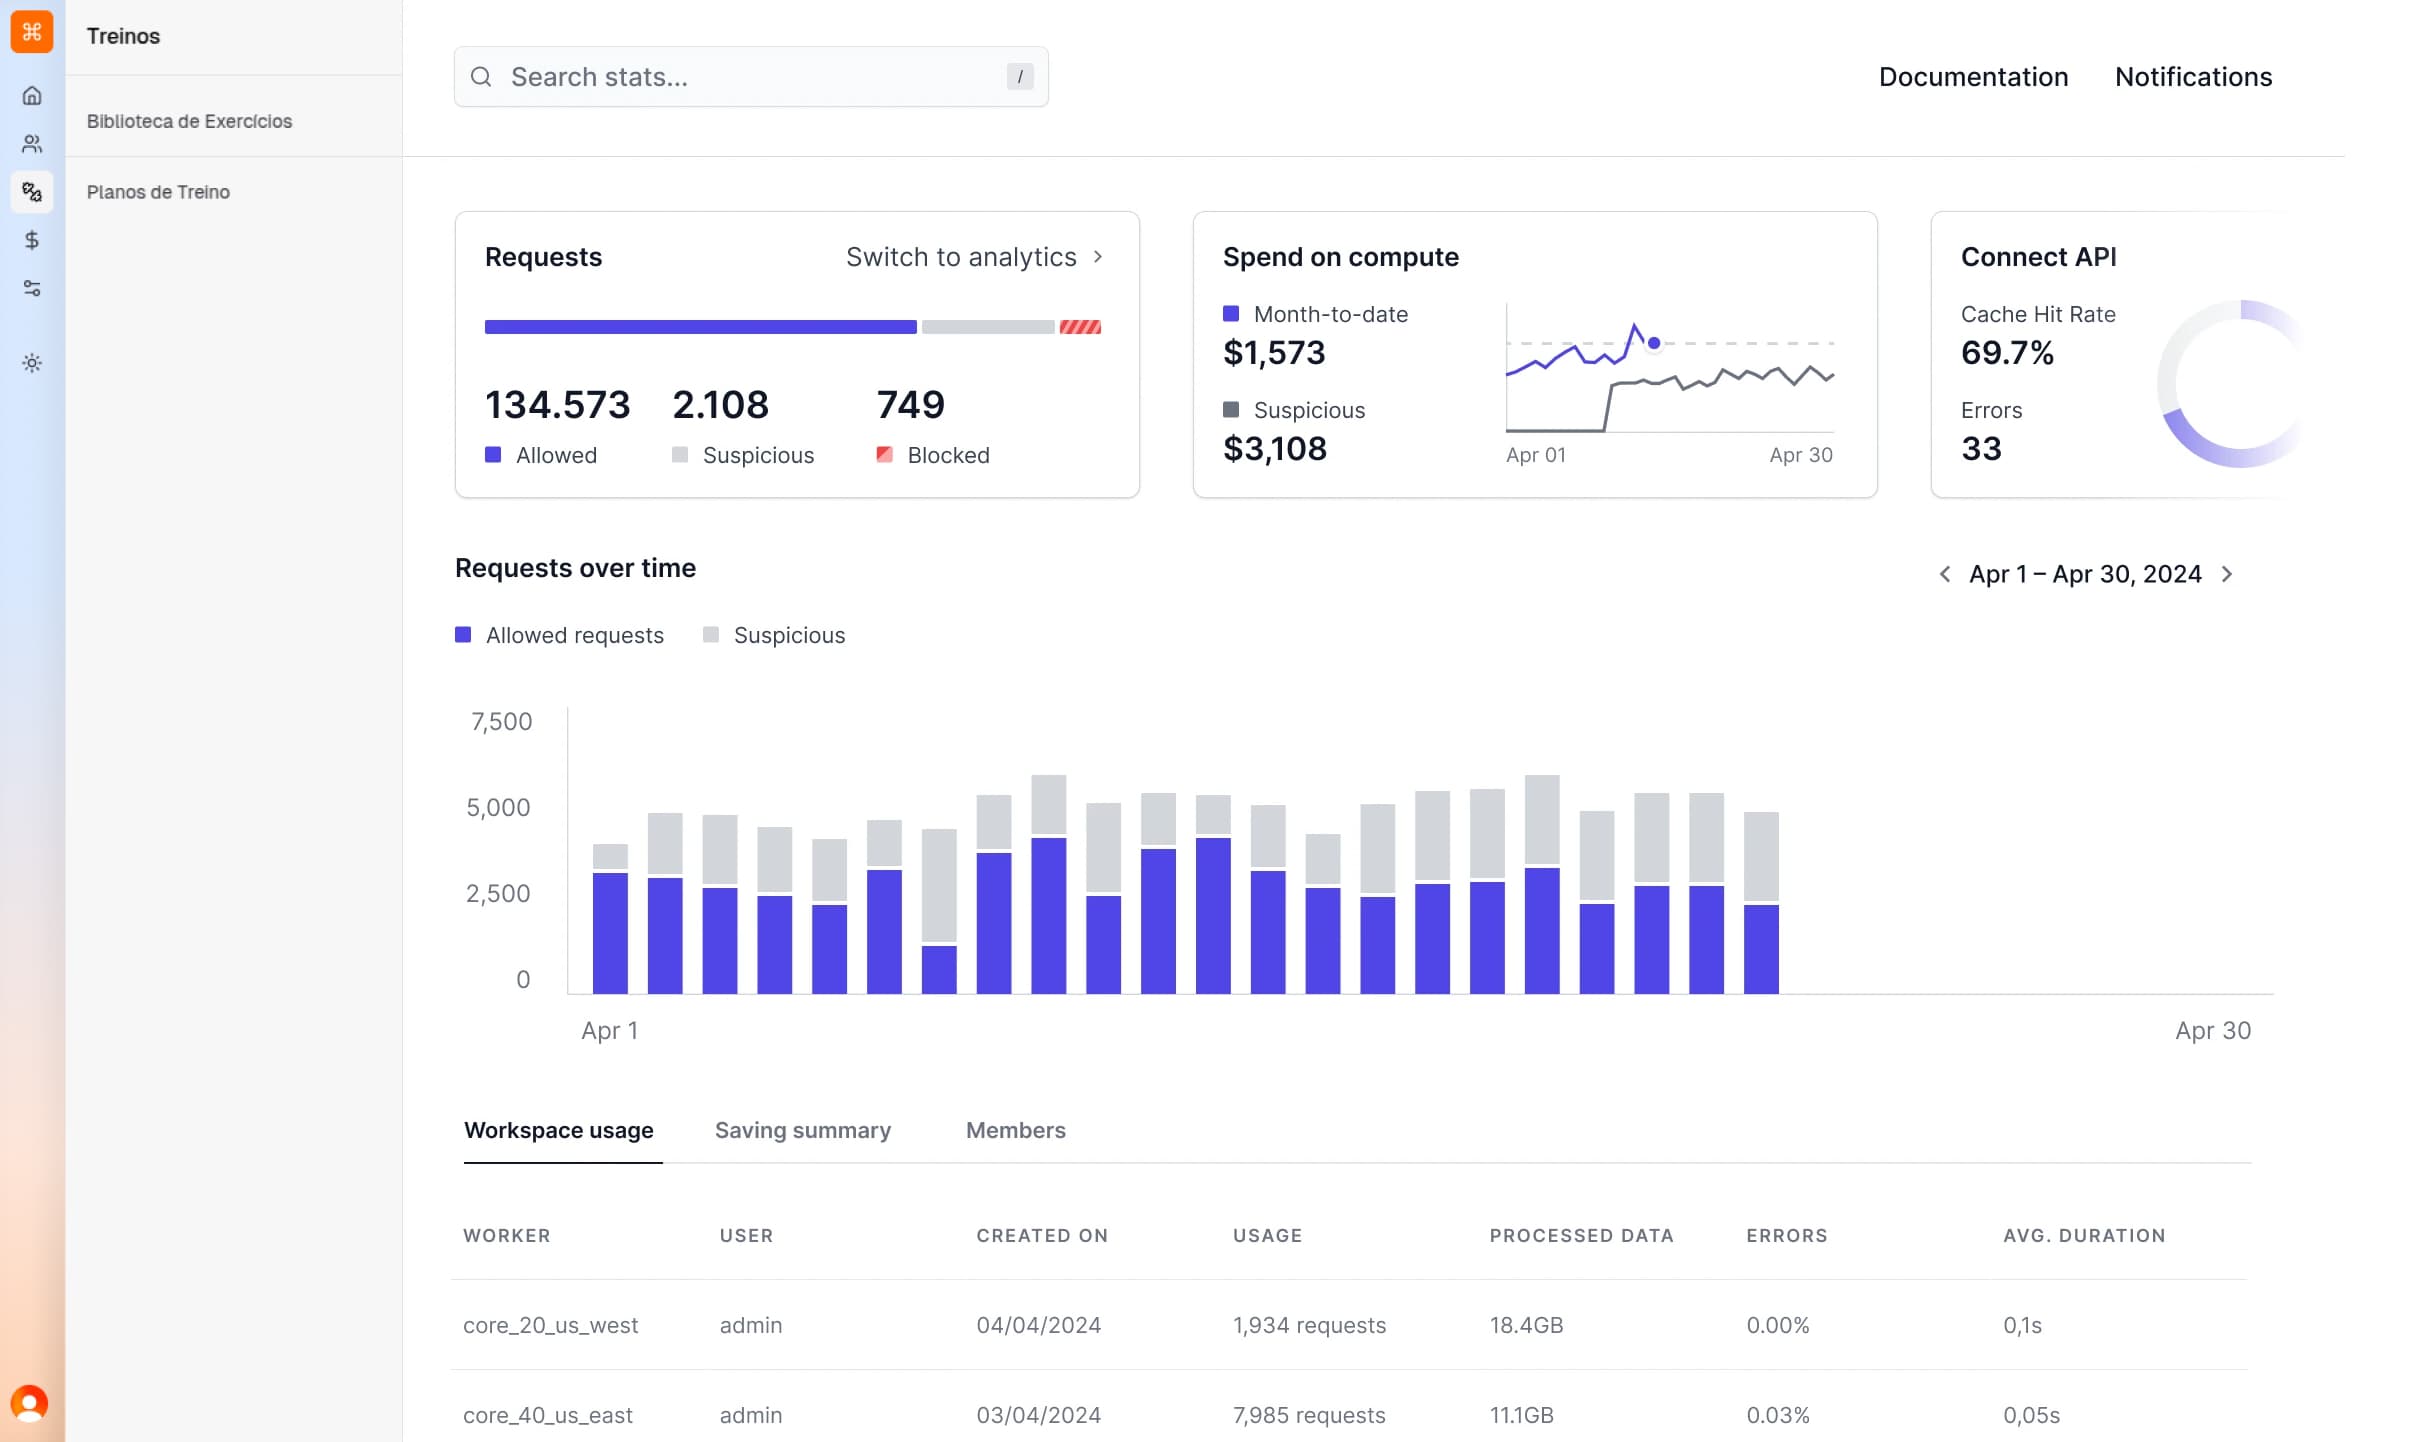The height and width of the screenshot is (1442, 2432).
Task: Select the workout plans icon in sidebar
Action: [x=31, y=192]
